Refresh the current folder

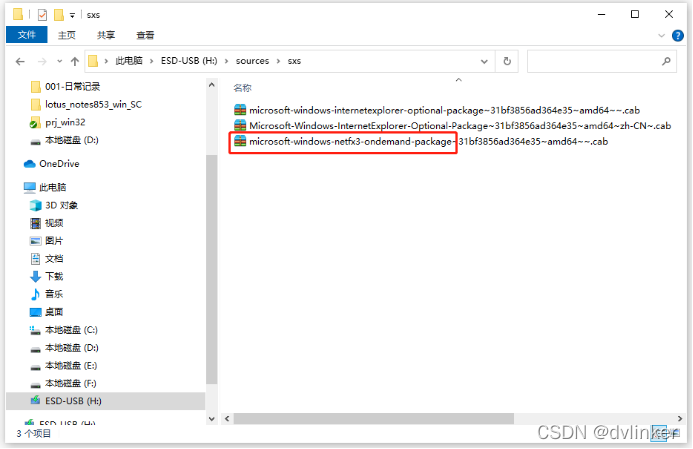[507, 61]
